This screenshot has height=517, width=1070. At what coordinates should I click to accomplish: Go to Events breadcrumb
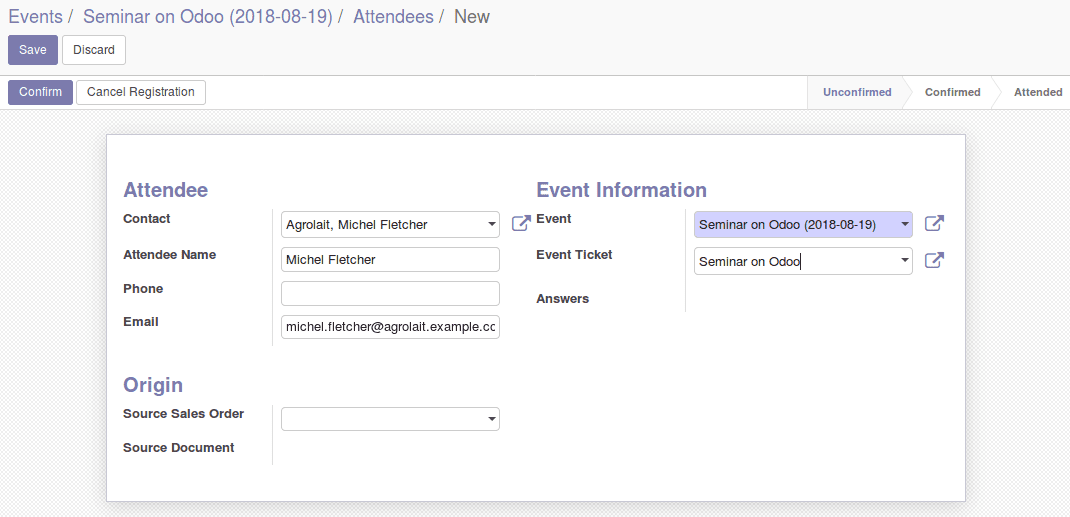tap(35, 16)
